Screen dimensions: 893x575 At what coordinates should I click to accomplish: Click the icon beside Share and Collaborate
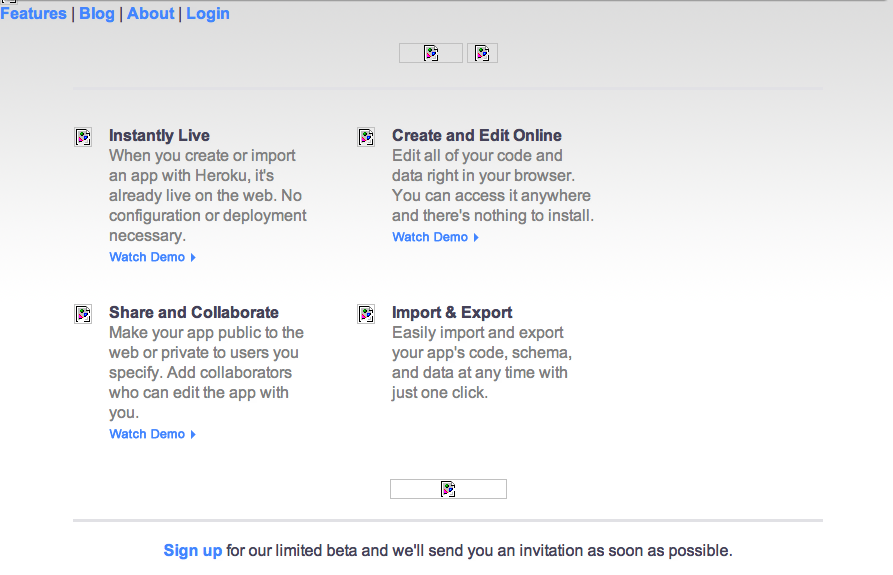tap(83, 314)
